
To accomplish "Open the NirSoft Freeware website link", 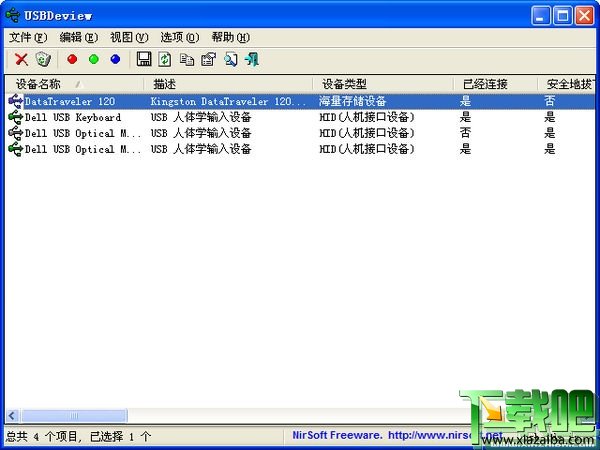I will point(397,435).
